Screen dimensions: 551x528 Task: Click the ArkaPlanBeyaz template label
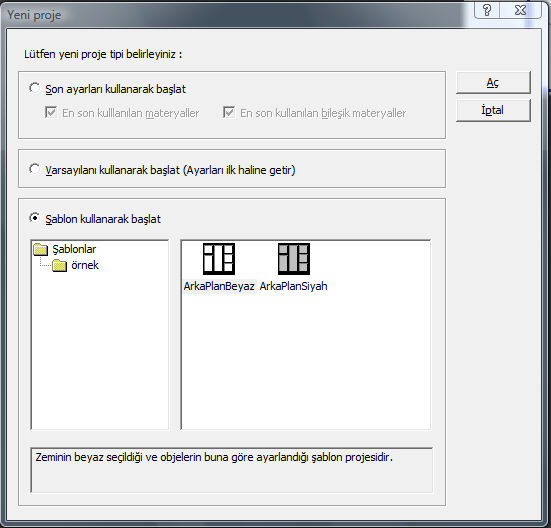point(219,286)
